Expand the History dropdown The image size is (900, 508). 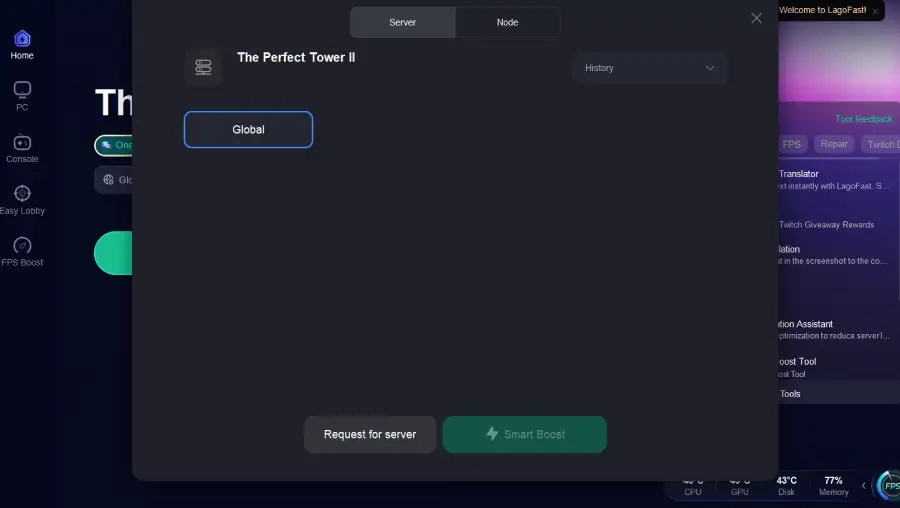coord(650,68)
